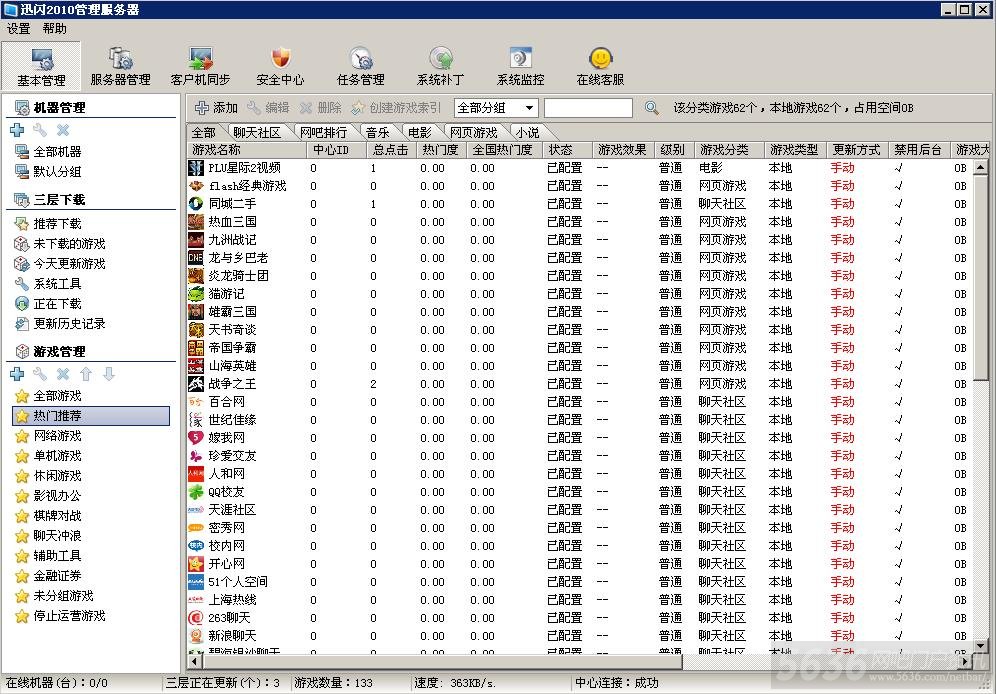
Task: Go to 任务管理 in the toolbar
Action: coord(360,66)
